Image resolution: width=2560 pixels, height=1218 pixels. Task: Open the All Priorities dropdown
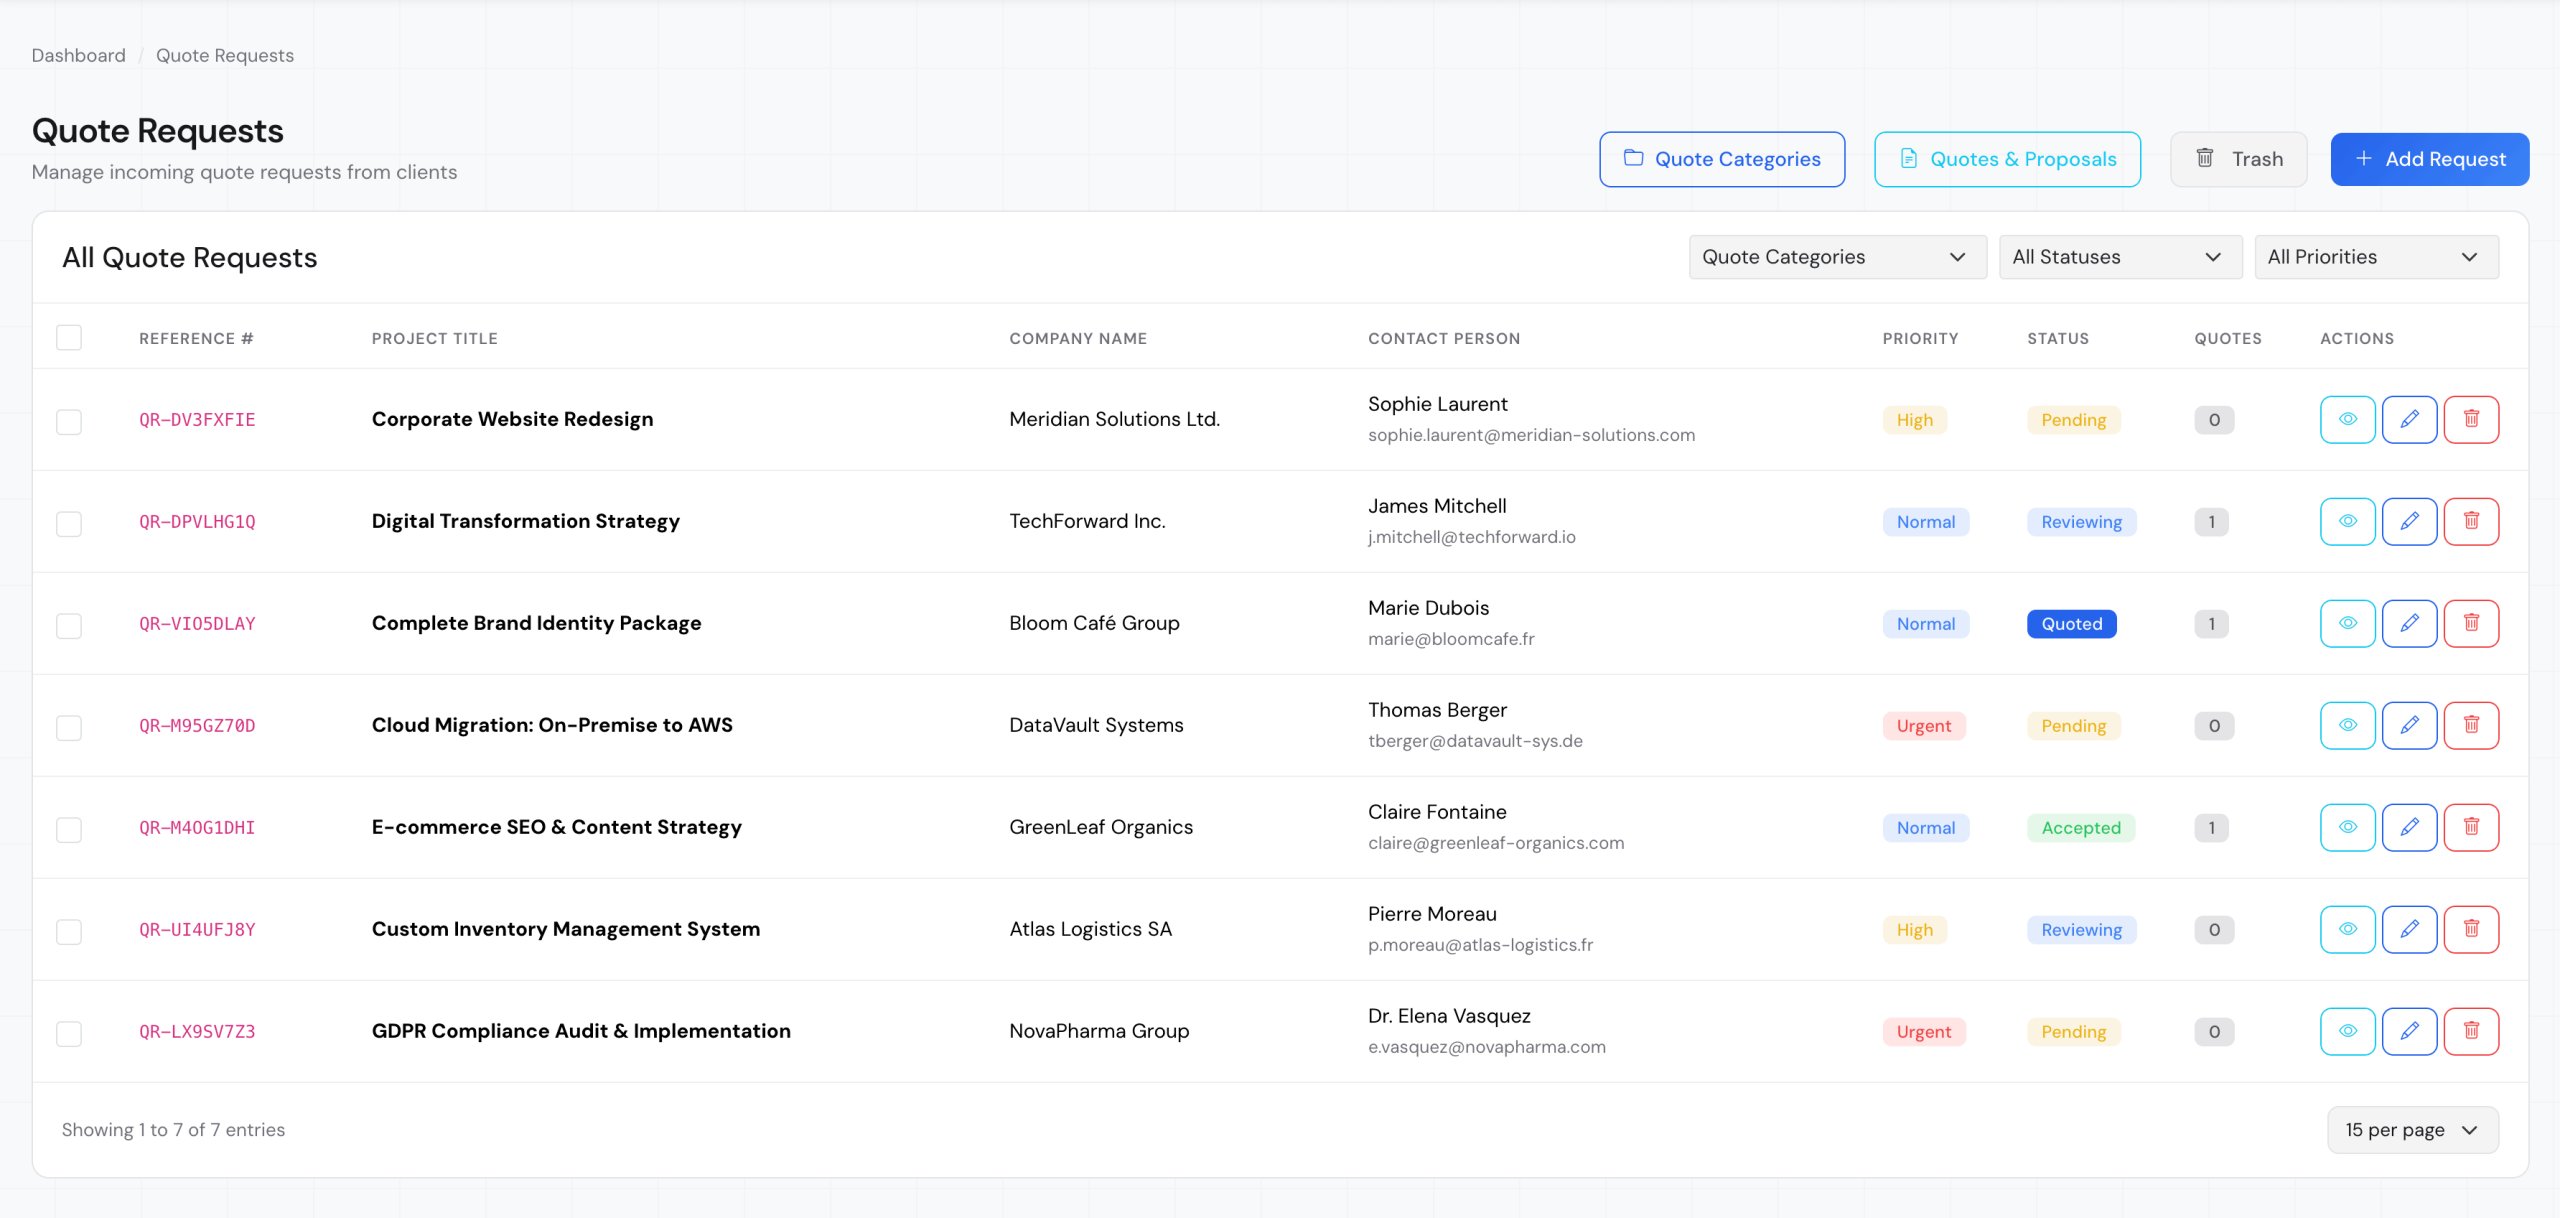point(2375,257)
